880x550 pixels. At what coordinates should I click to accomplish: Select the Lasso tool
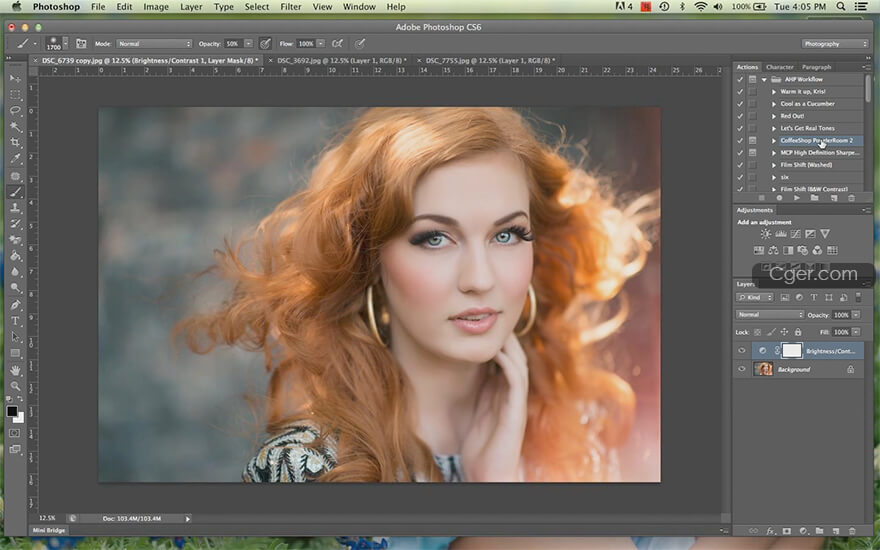click(15, 111)
